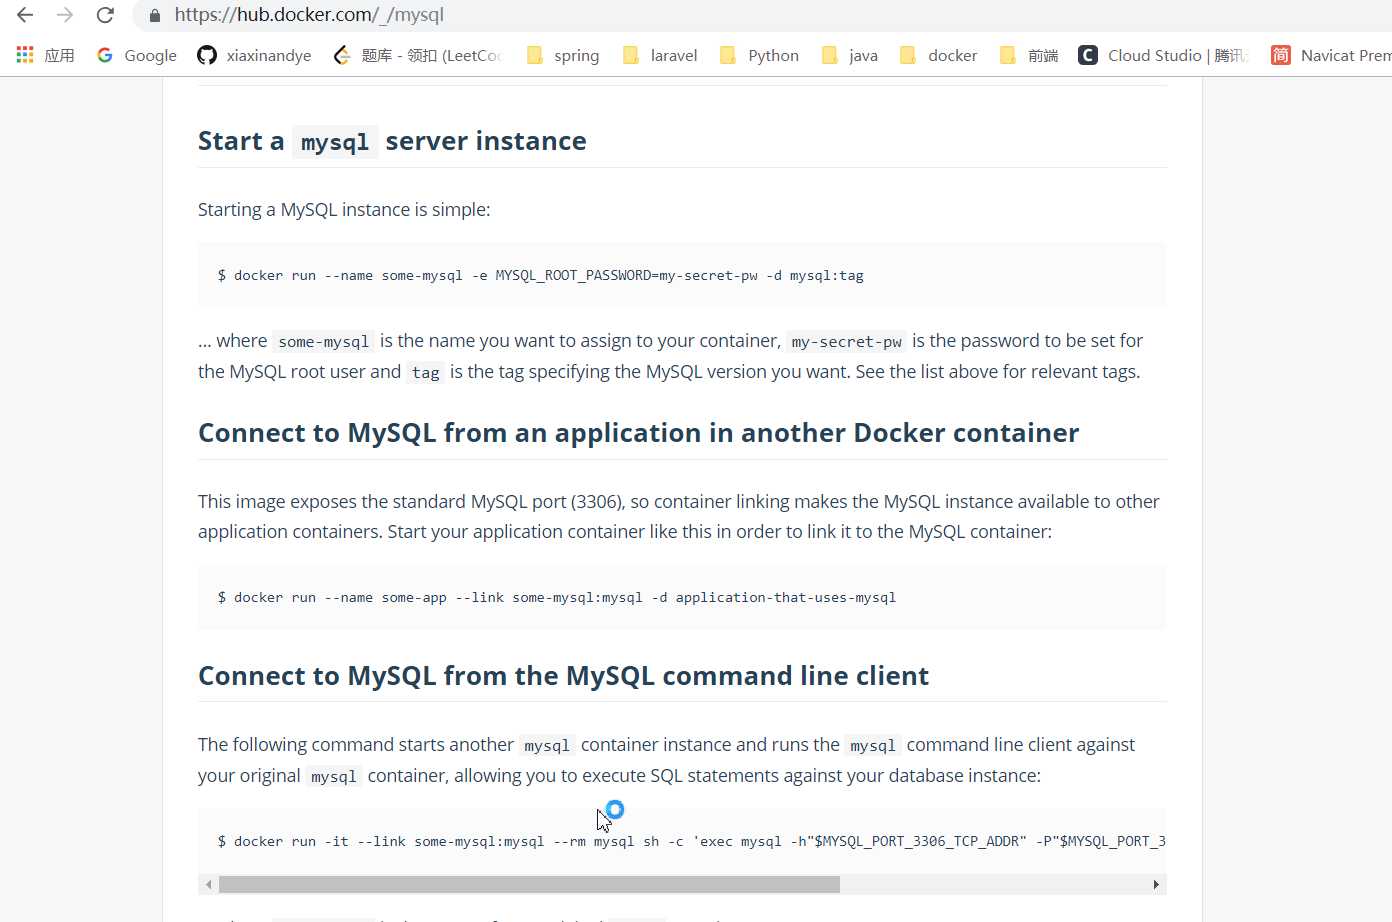Click the inline code 'tag'

(x=426, y=373)
